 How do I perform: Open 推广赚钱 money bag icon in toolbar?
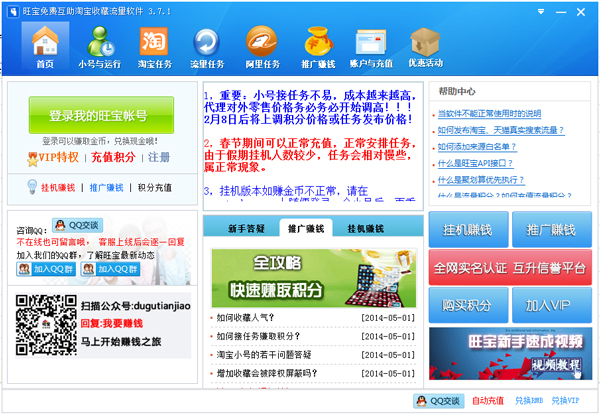point(317,46)
